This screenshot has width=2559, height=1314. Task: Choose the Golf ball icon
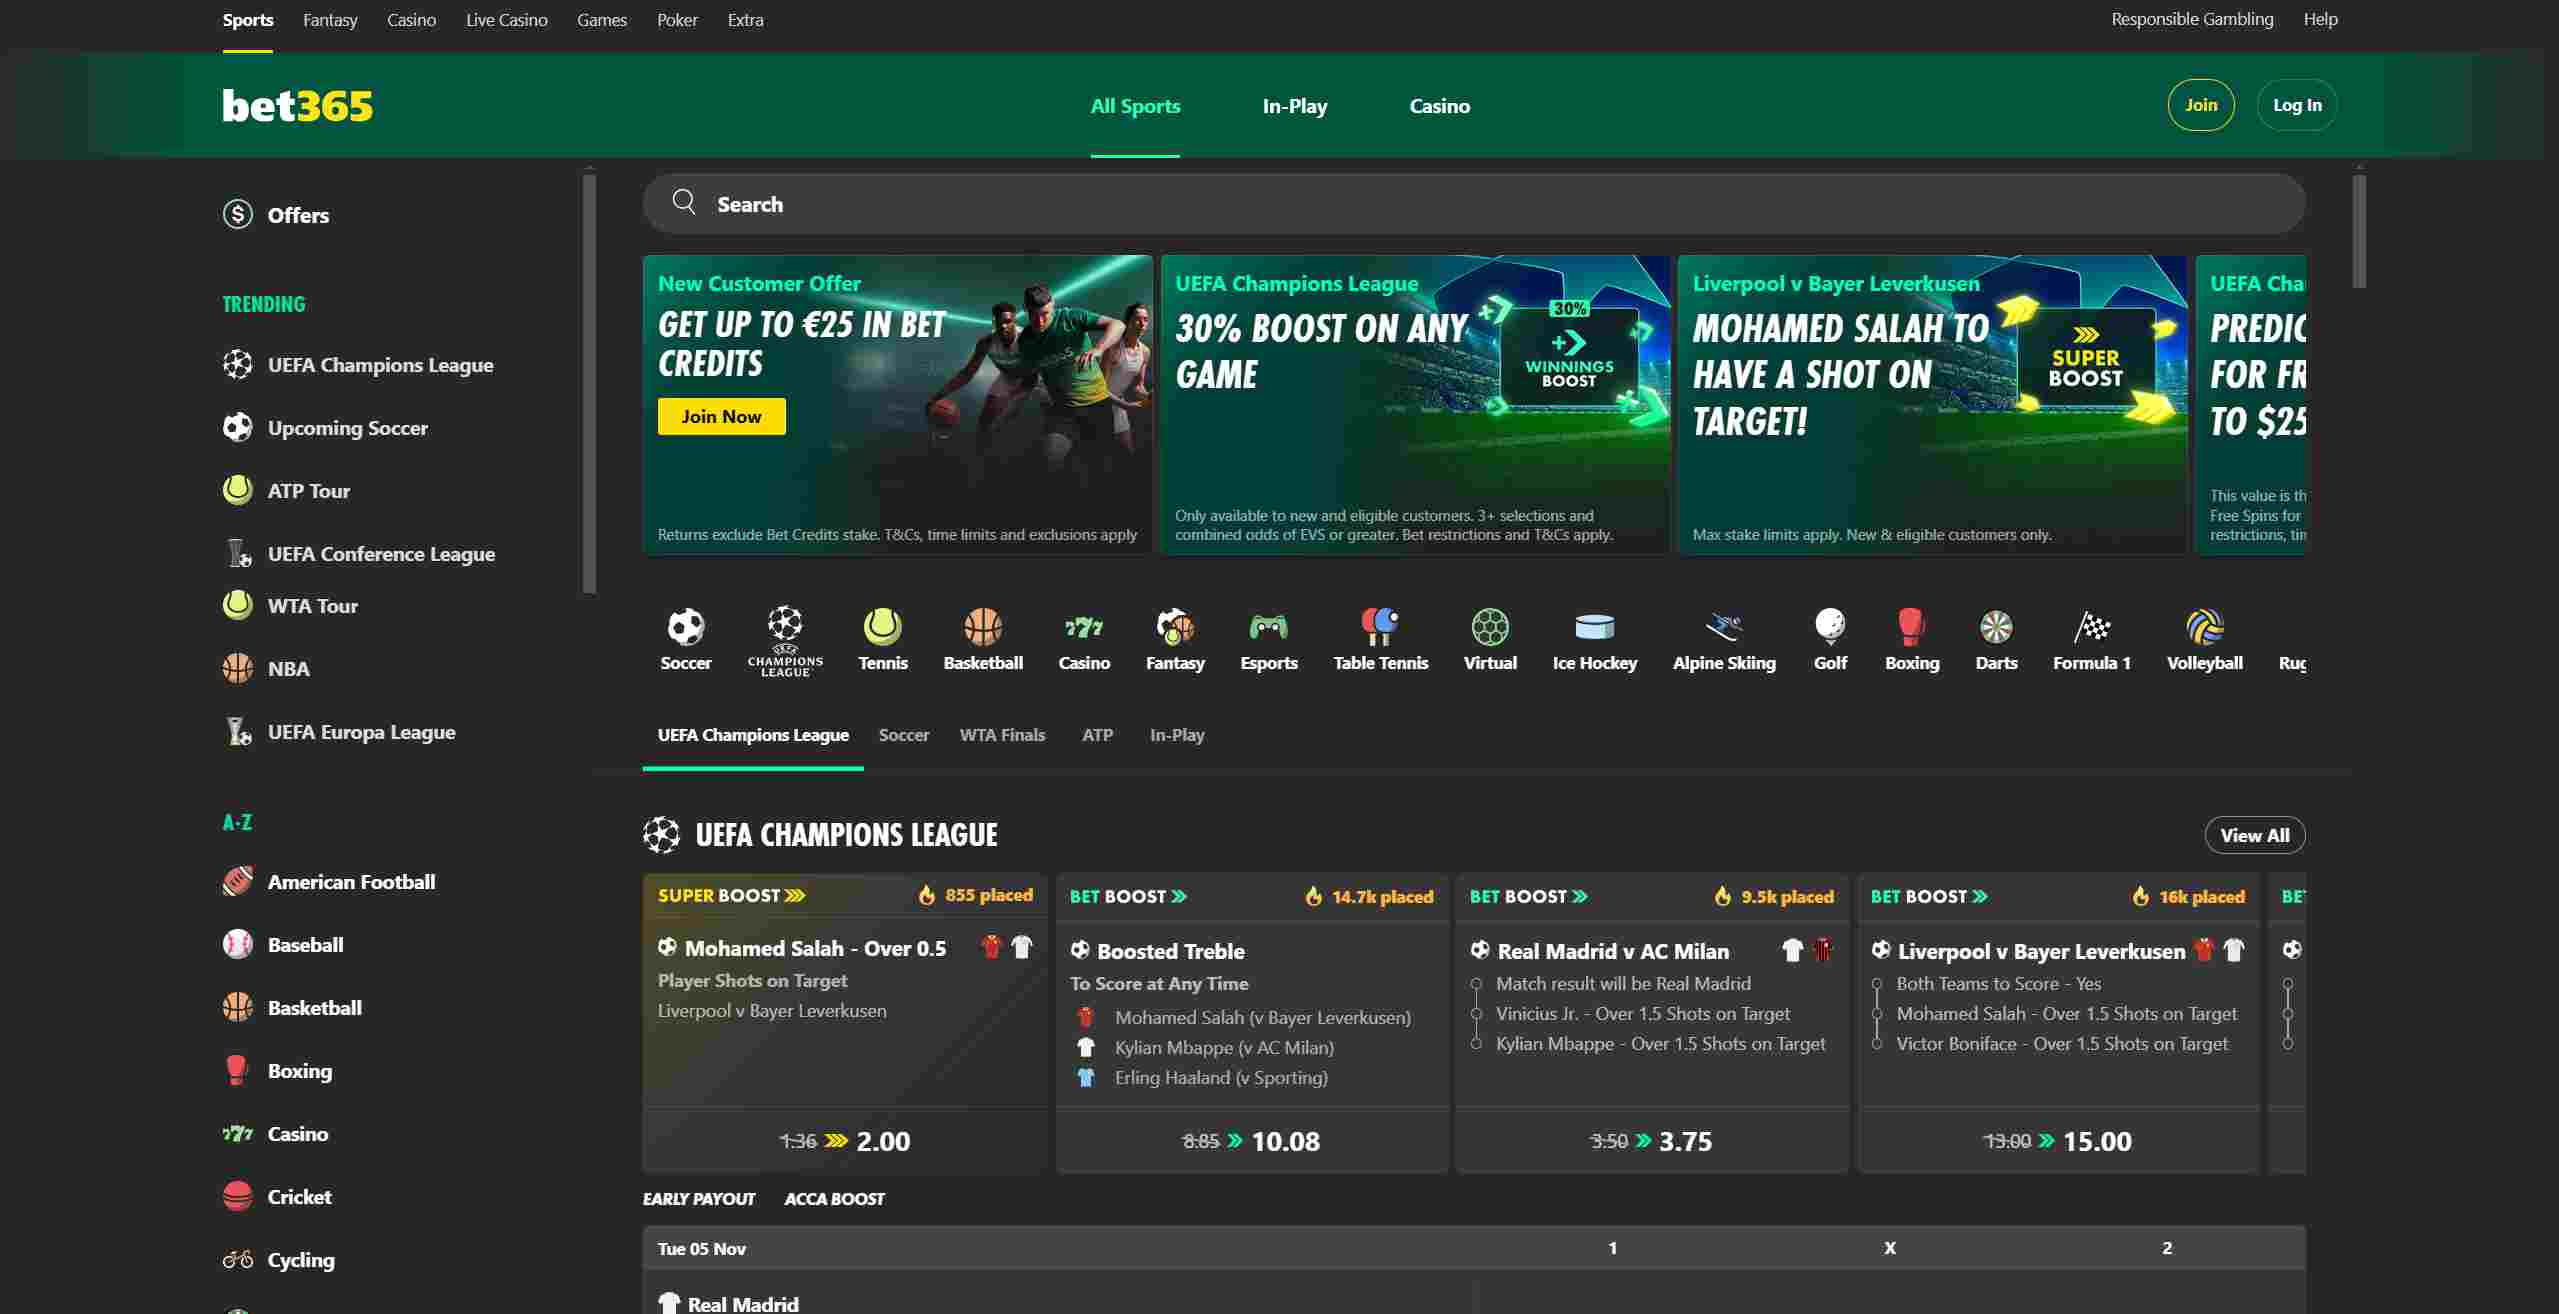tap(1830, 640)
